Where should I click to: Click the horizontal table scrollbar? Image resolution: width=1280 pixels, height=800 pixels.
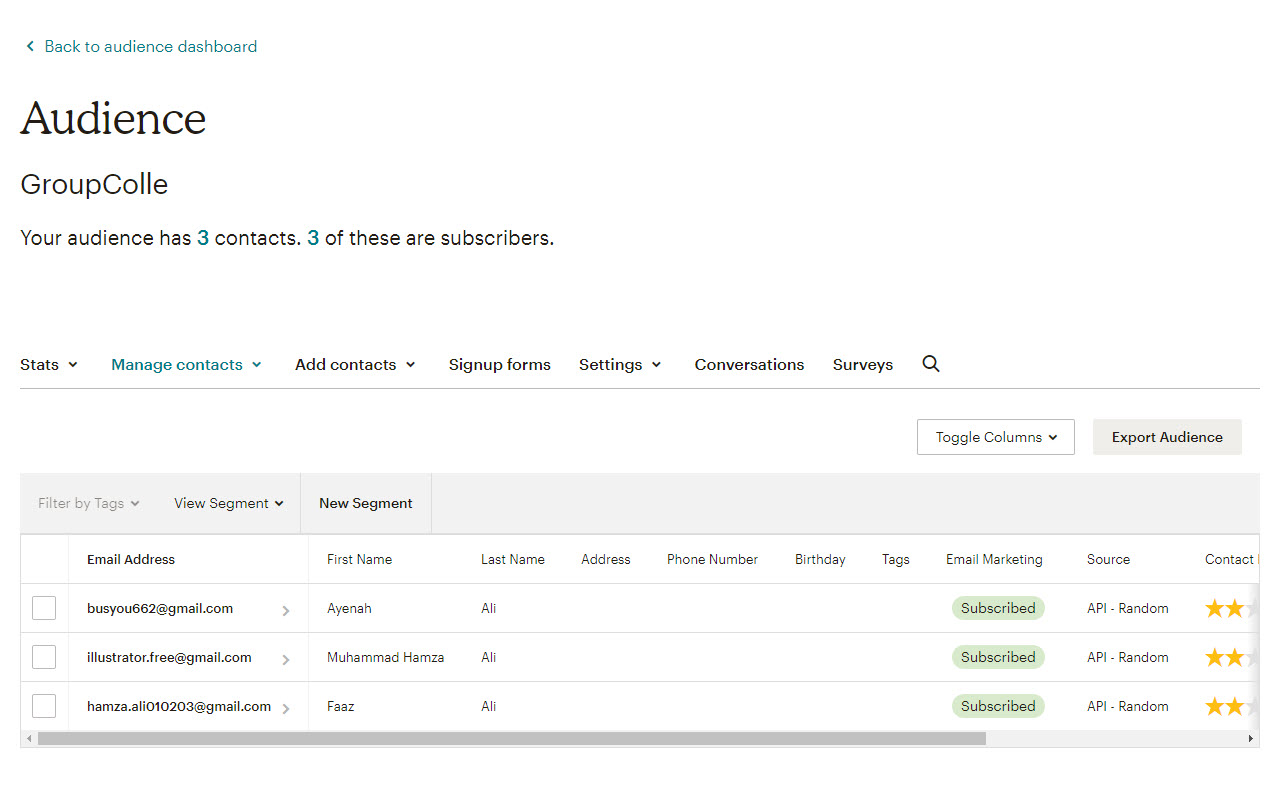[512, 738]
